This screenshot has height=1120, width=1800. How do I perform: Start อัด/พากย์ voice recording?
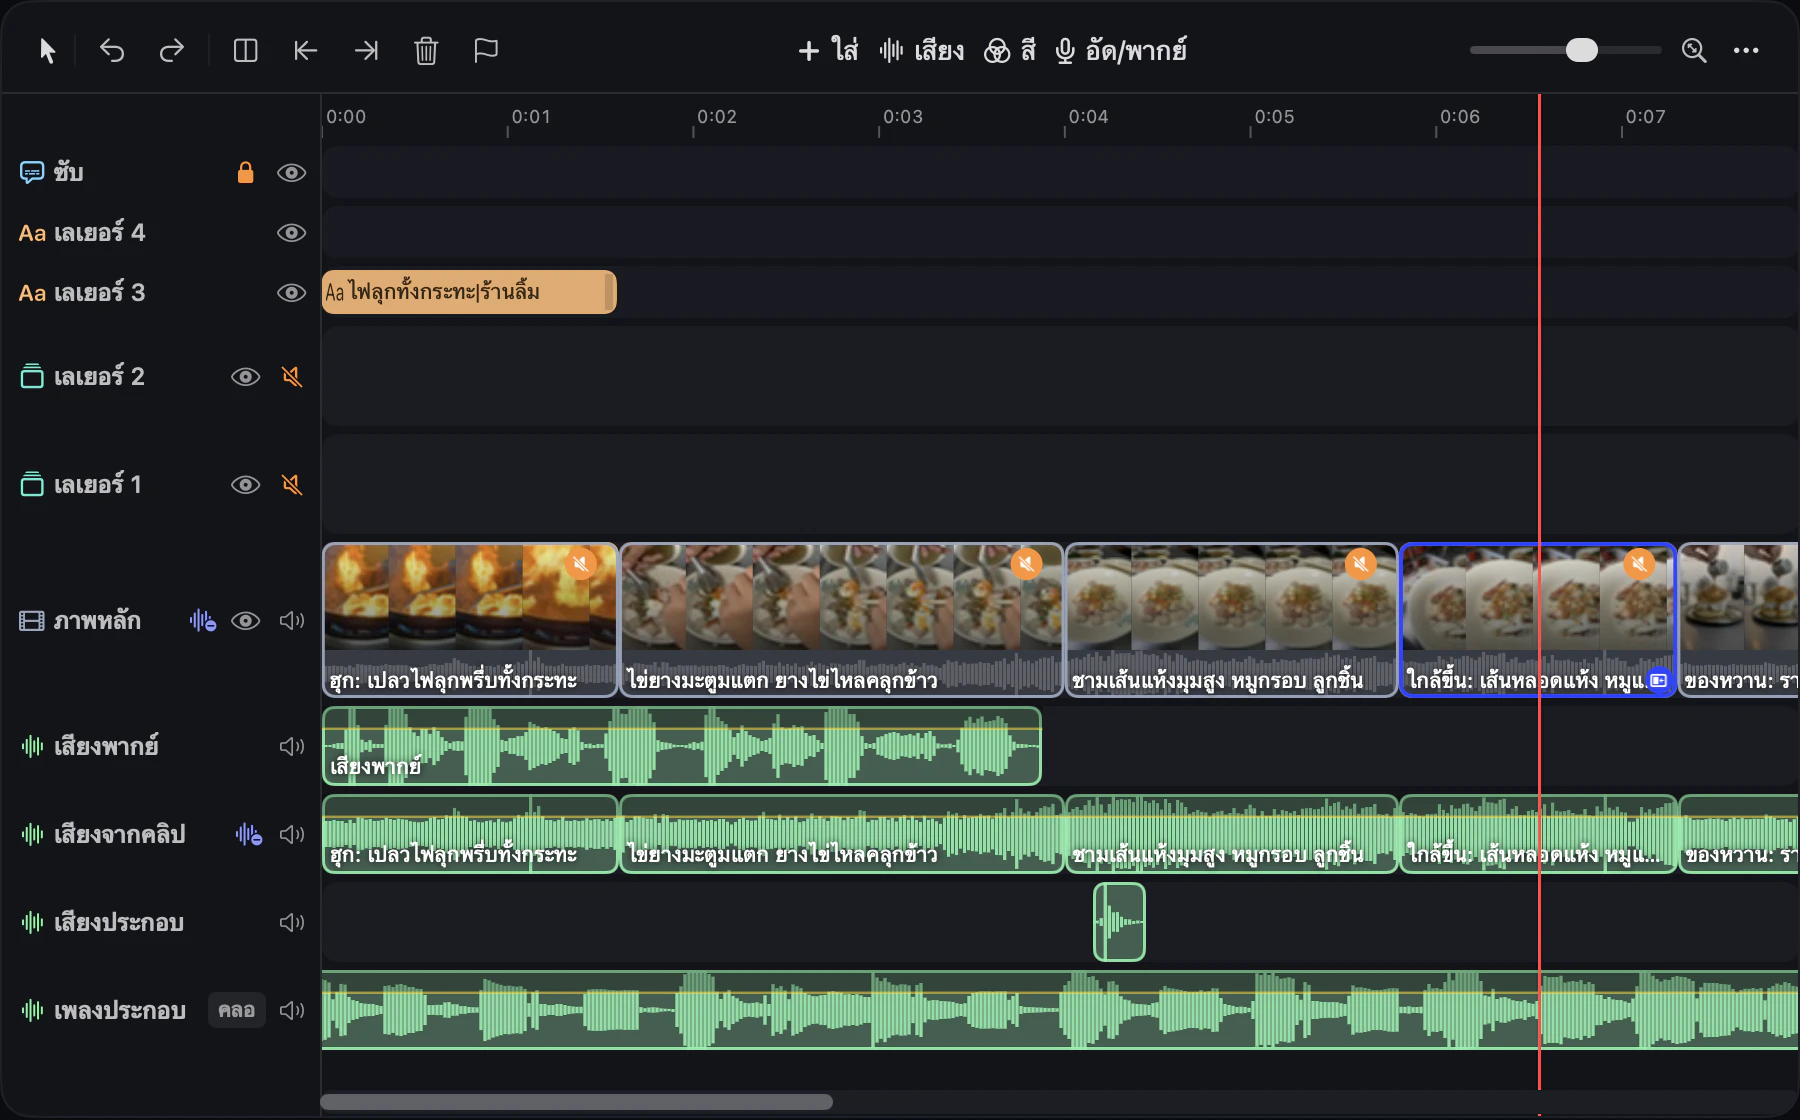[1121, 50]
